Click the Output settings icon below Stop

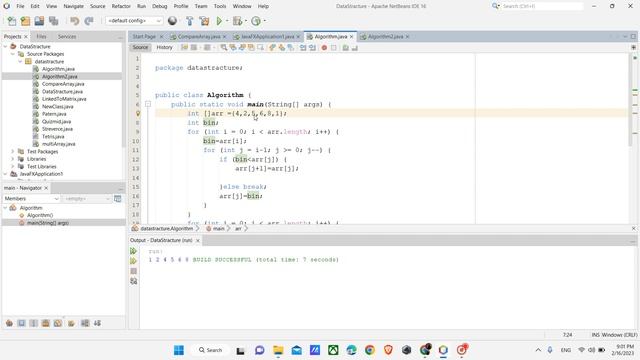coord(133,281)
